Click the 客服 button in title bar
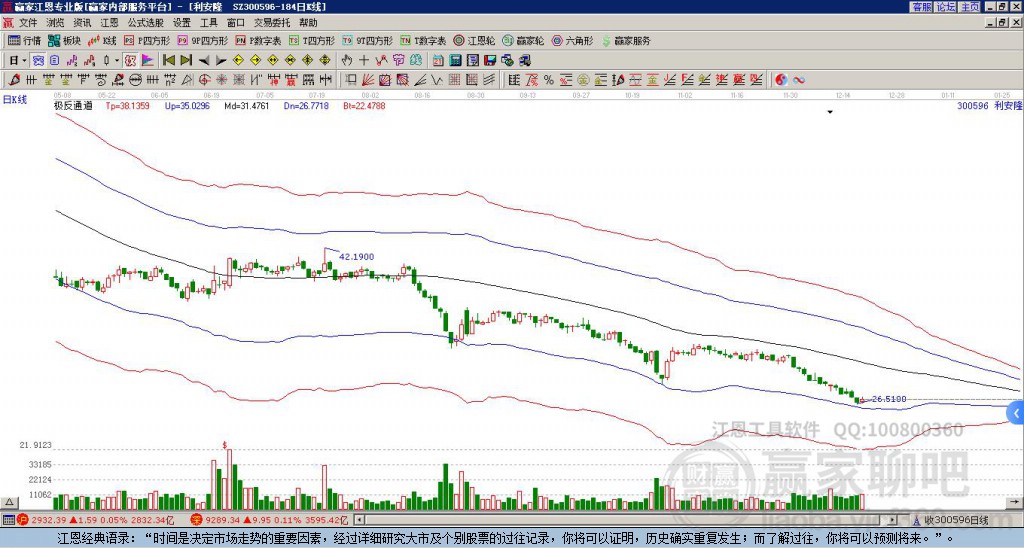This screenshot has width=1024, height=548. pyautogui.click(x=921, y=7)
